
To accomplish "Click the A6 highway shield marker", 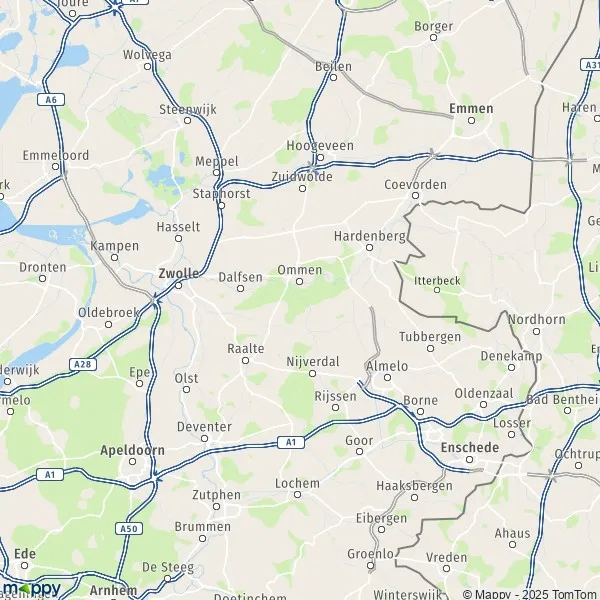I will click(51, 100).
